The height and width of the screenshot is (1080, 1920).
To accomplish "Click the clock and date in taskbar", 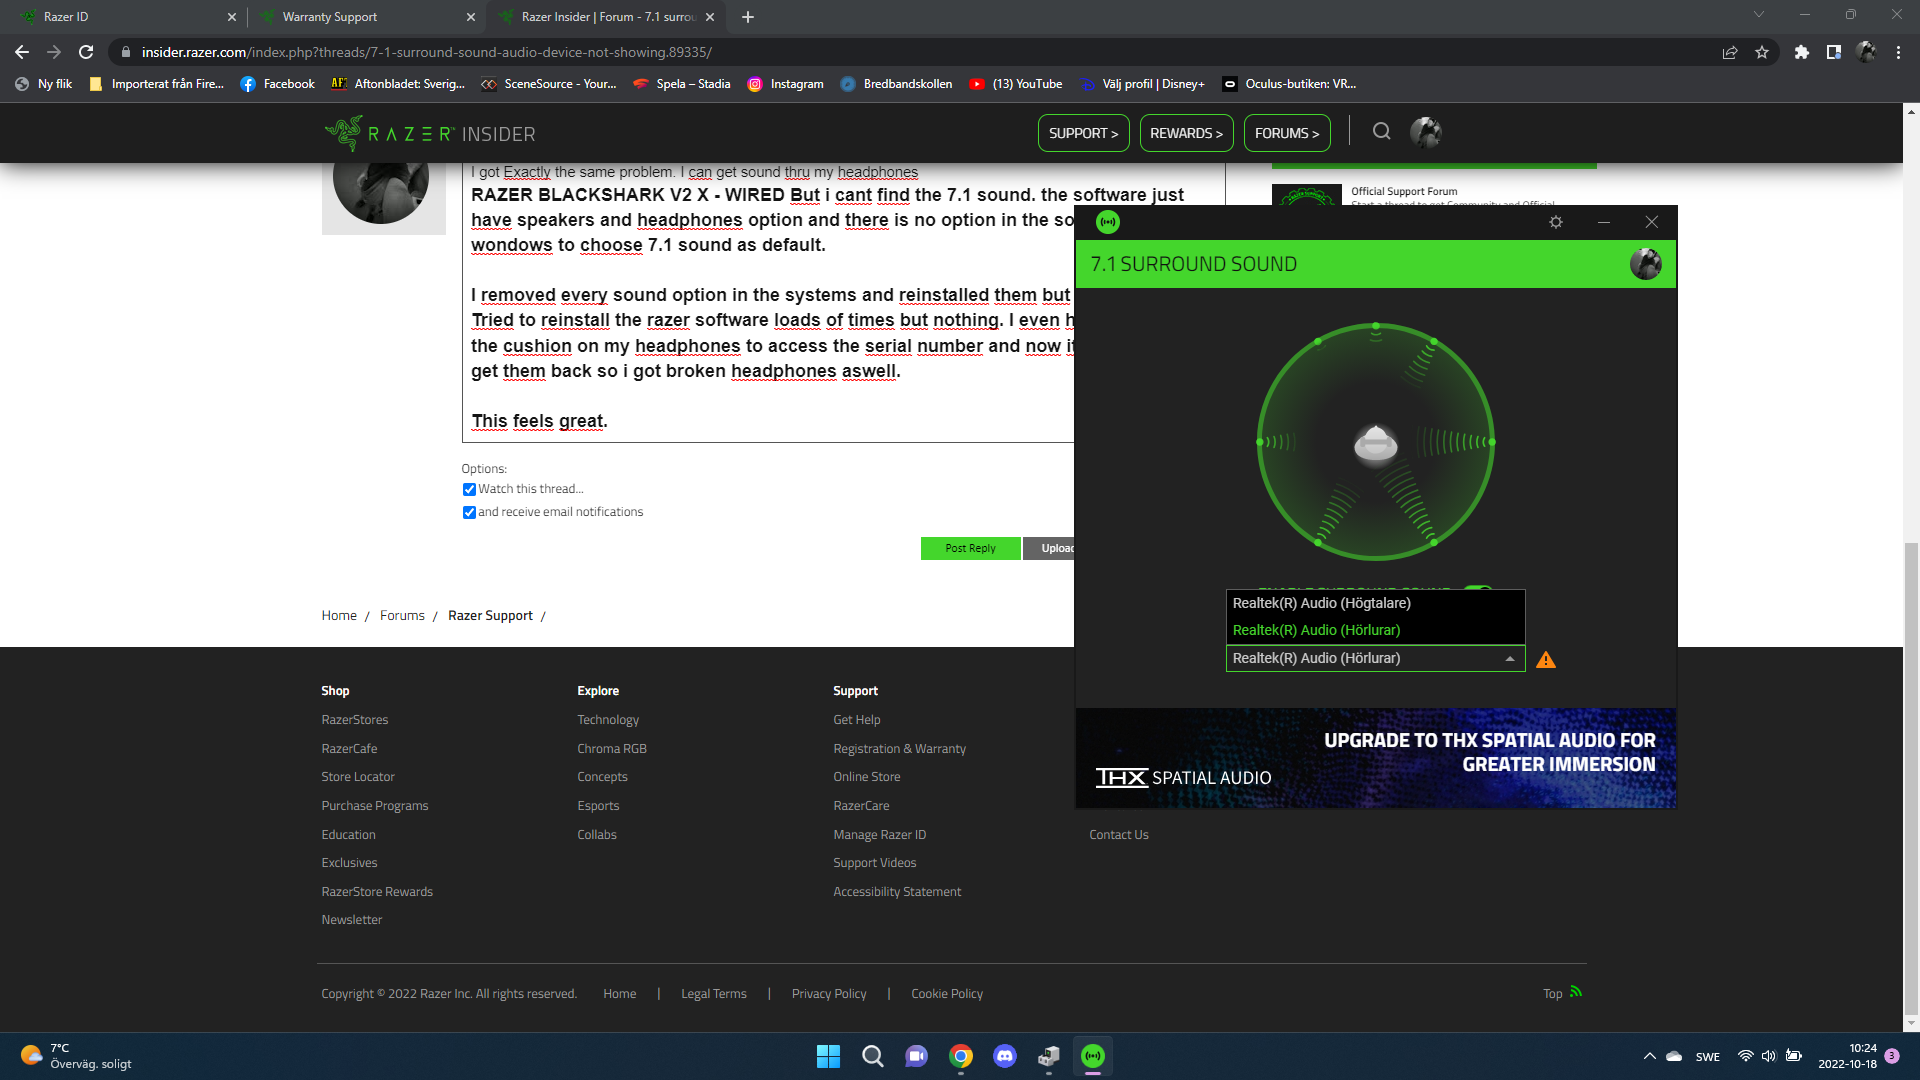I will coord(1847,1056).
